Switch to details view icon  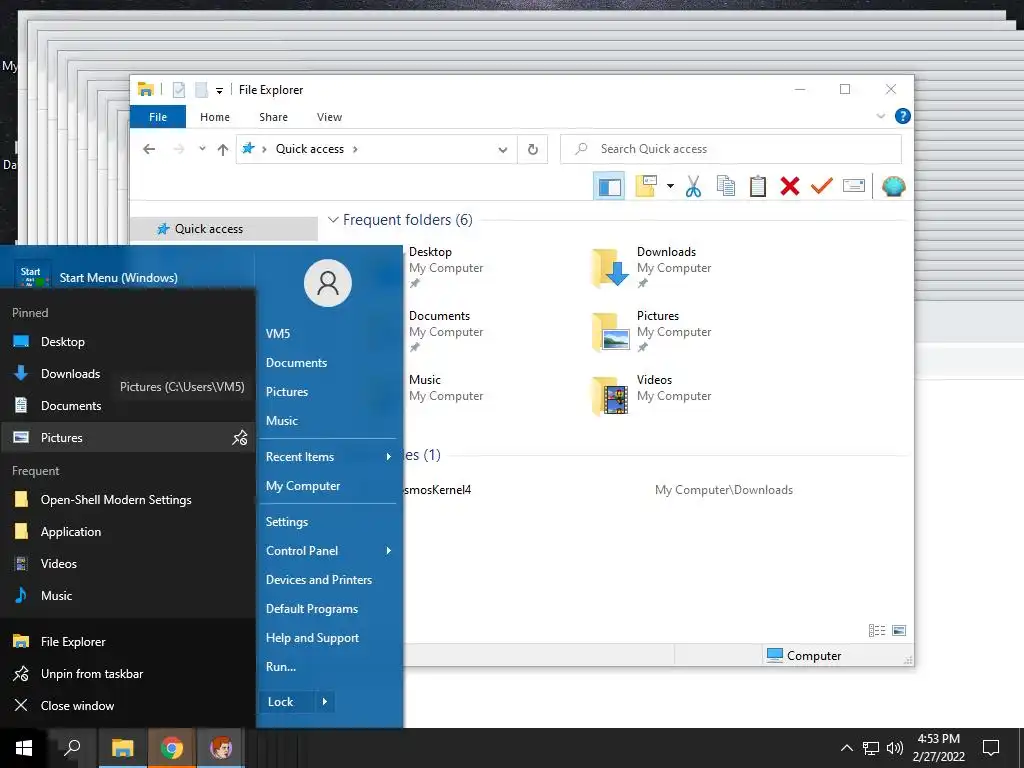[877, 630]
